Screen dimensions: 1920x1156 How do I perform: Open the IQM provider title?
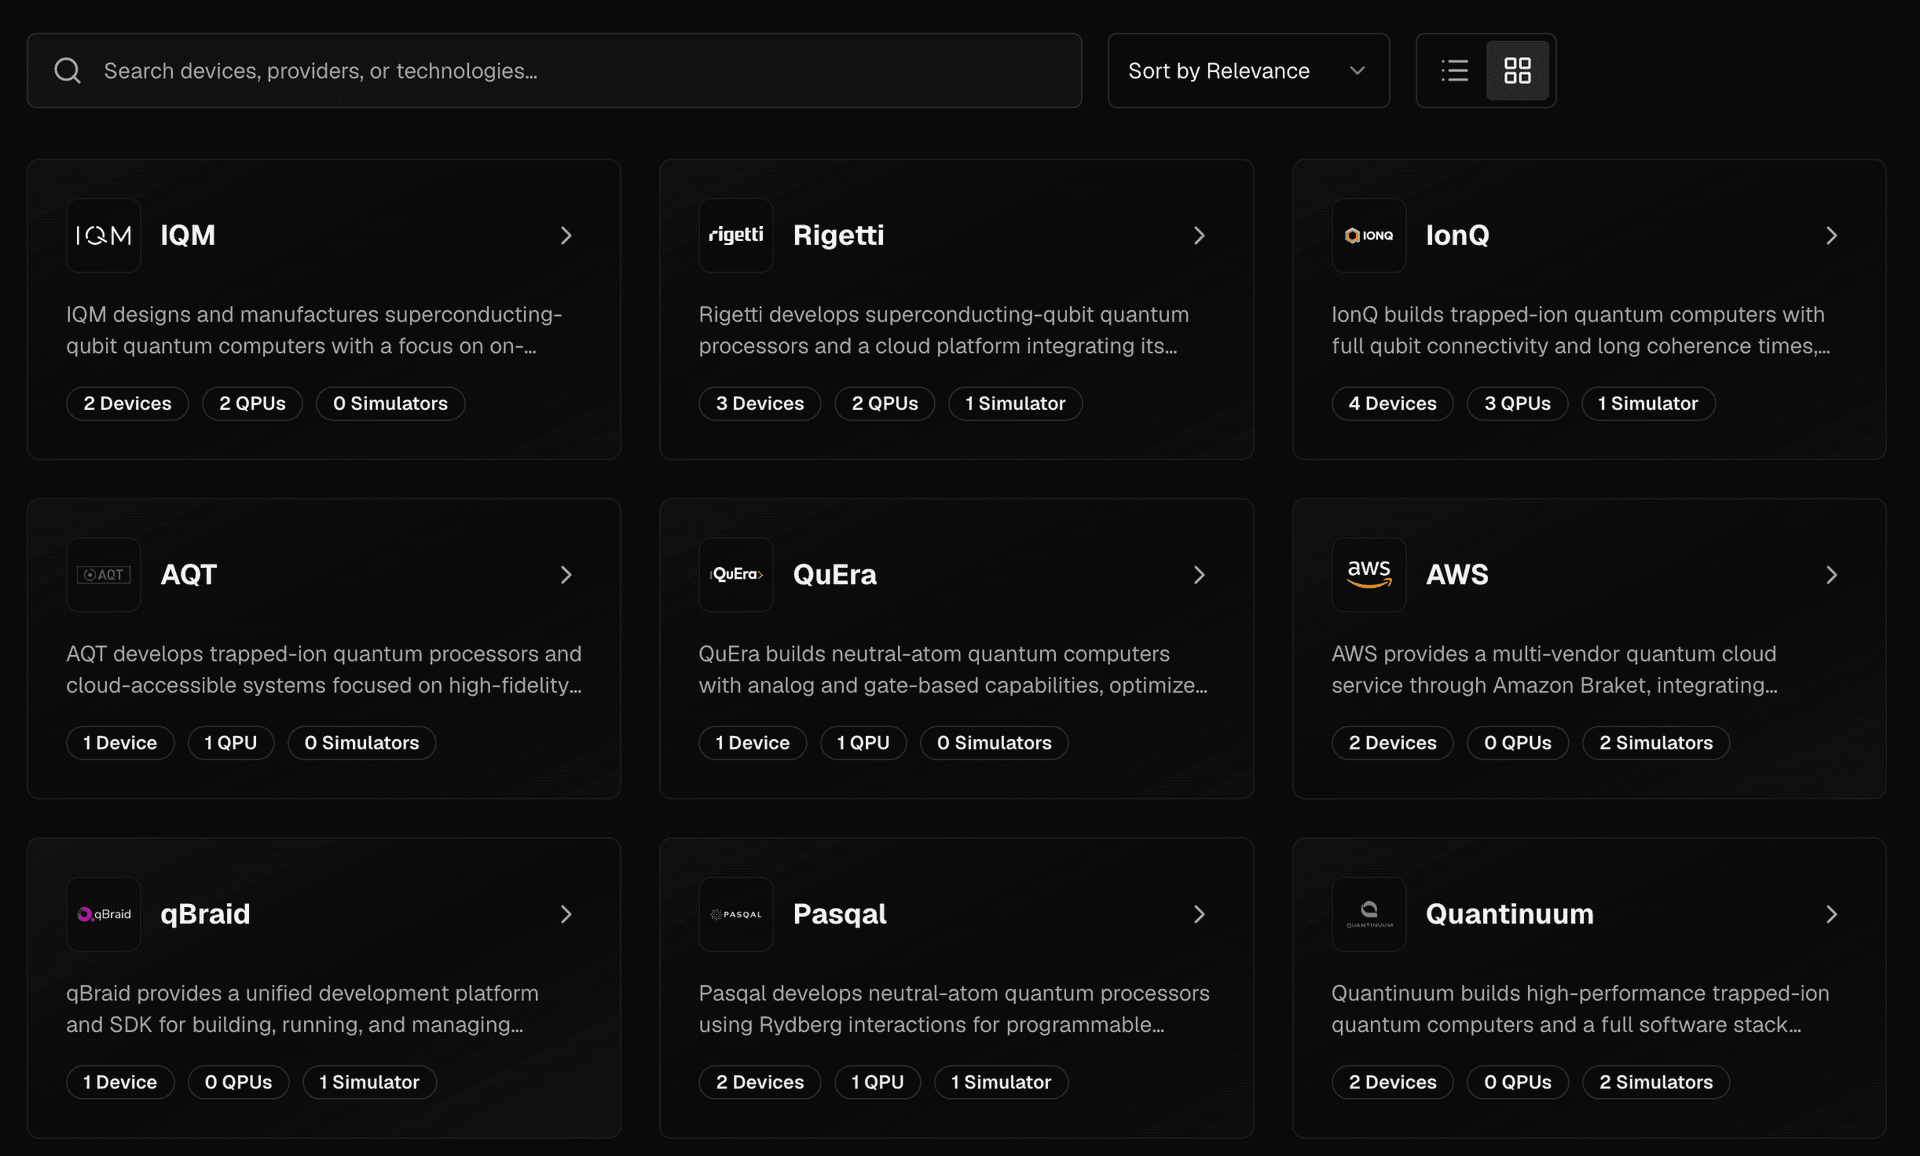(188, 235)
